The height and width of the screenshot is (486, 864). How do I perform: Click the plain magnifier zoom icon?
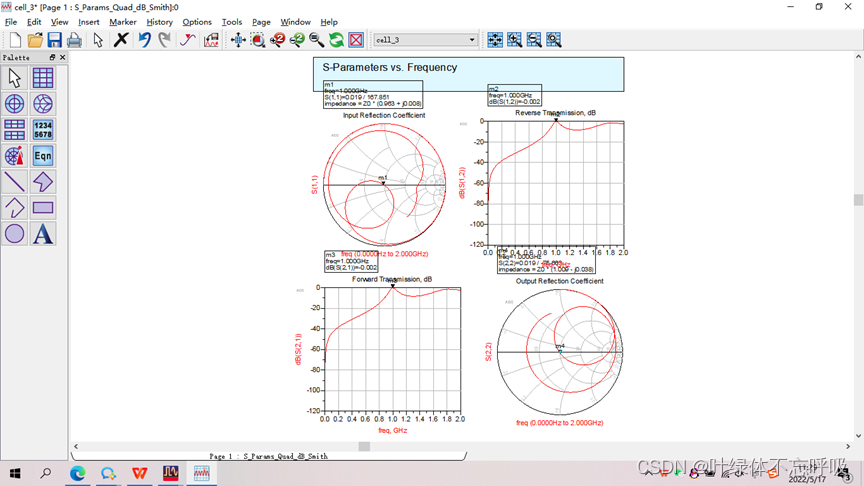[316, 40]
